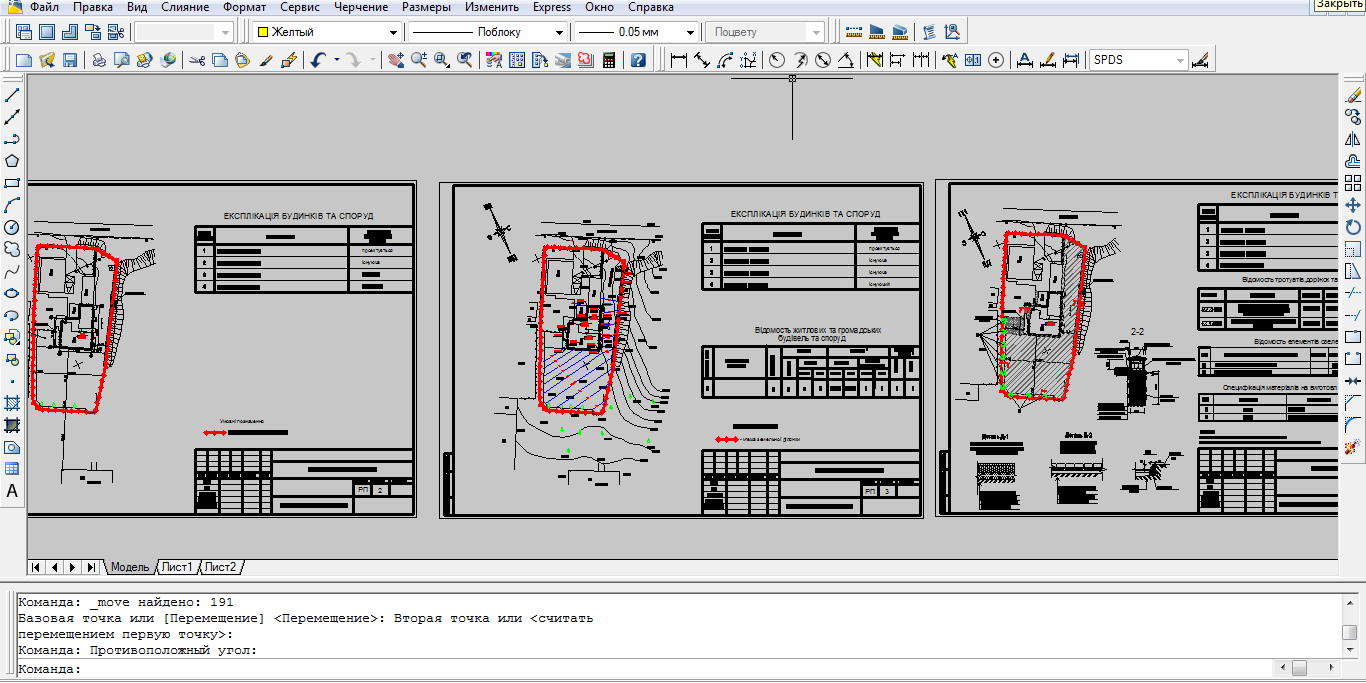Image resolution: width=1366 pixels, height=683 pixels.
Task: Select the Multiline Text tool
Action: pyautogui.click(x=12, y=491)
